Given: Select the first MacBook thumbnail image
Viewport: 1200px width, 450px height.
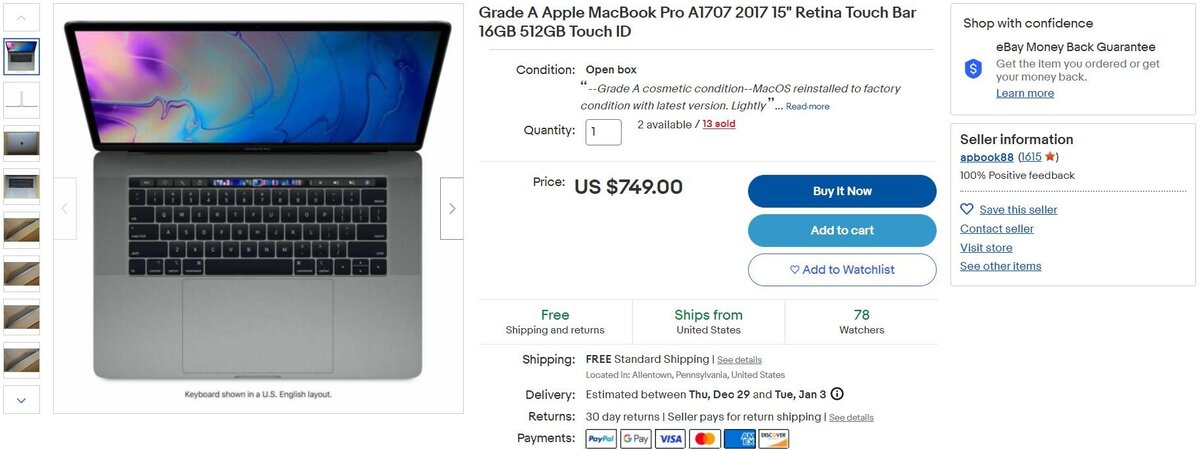Looking at the screenshot, I should click(22, 57).
